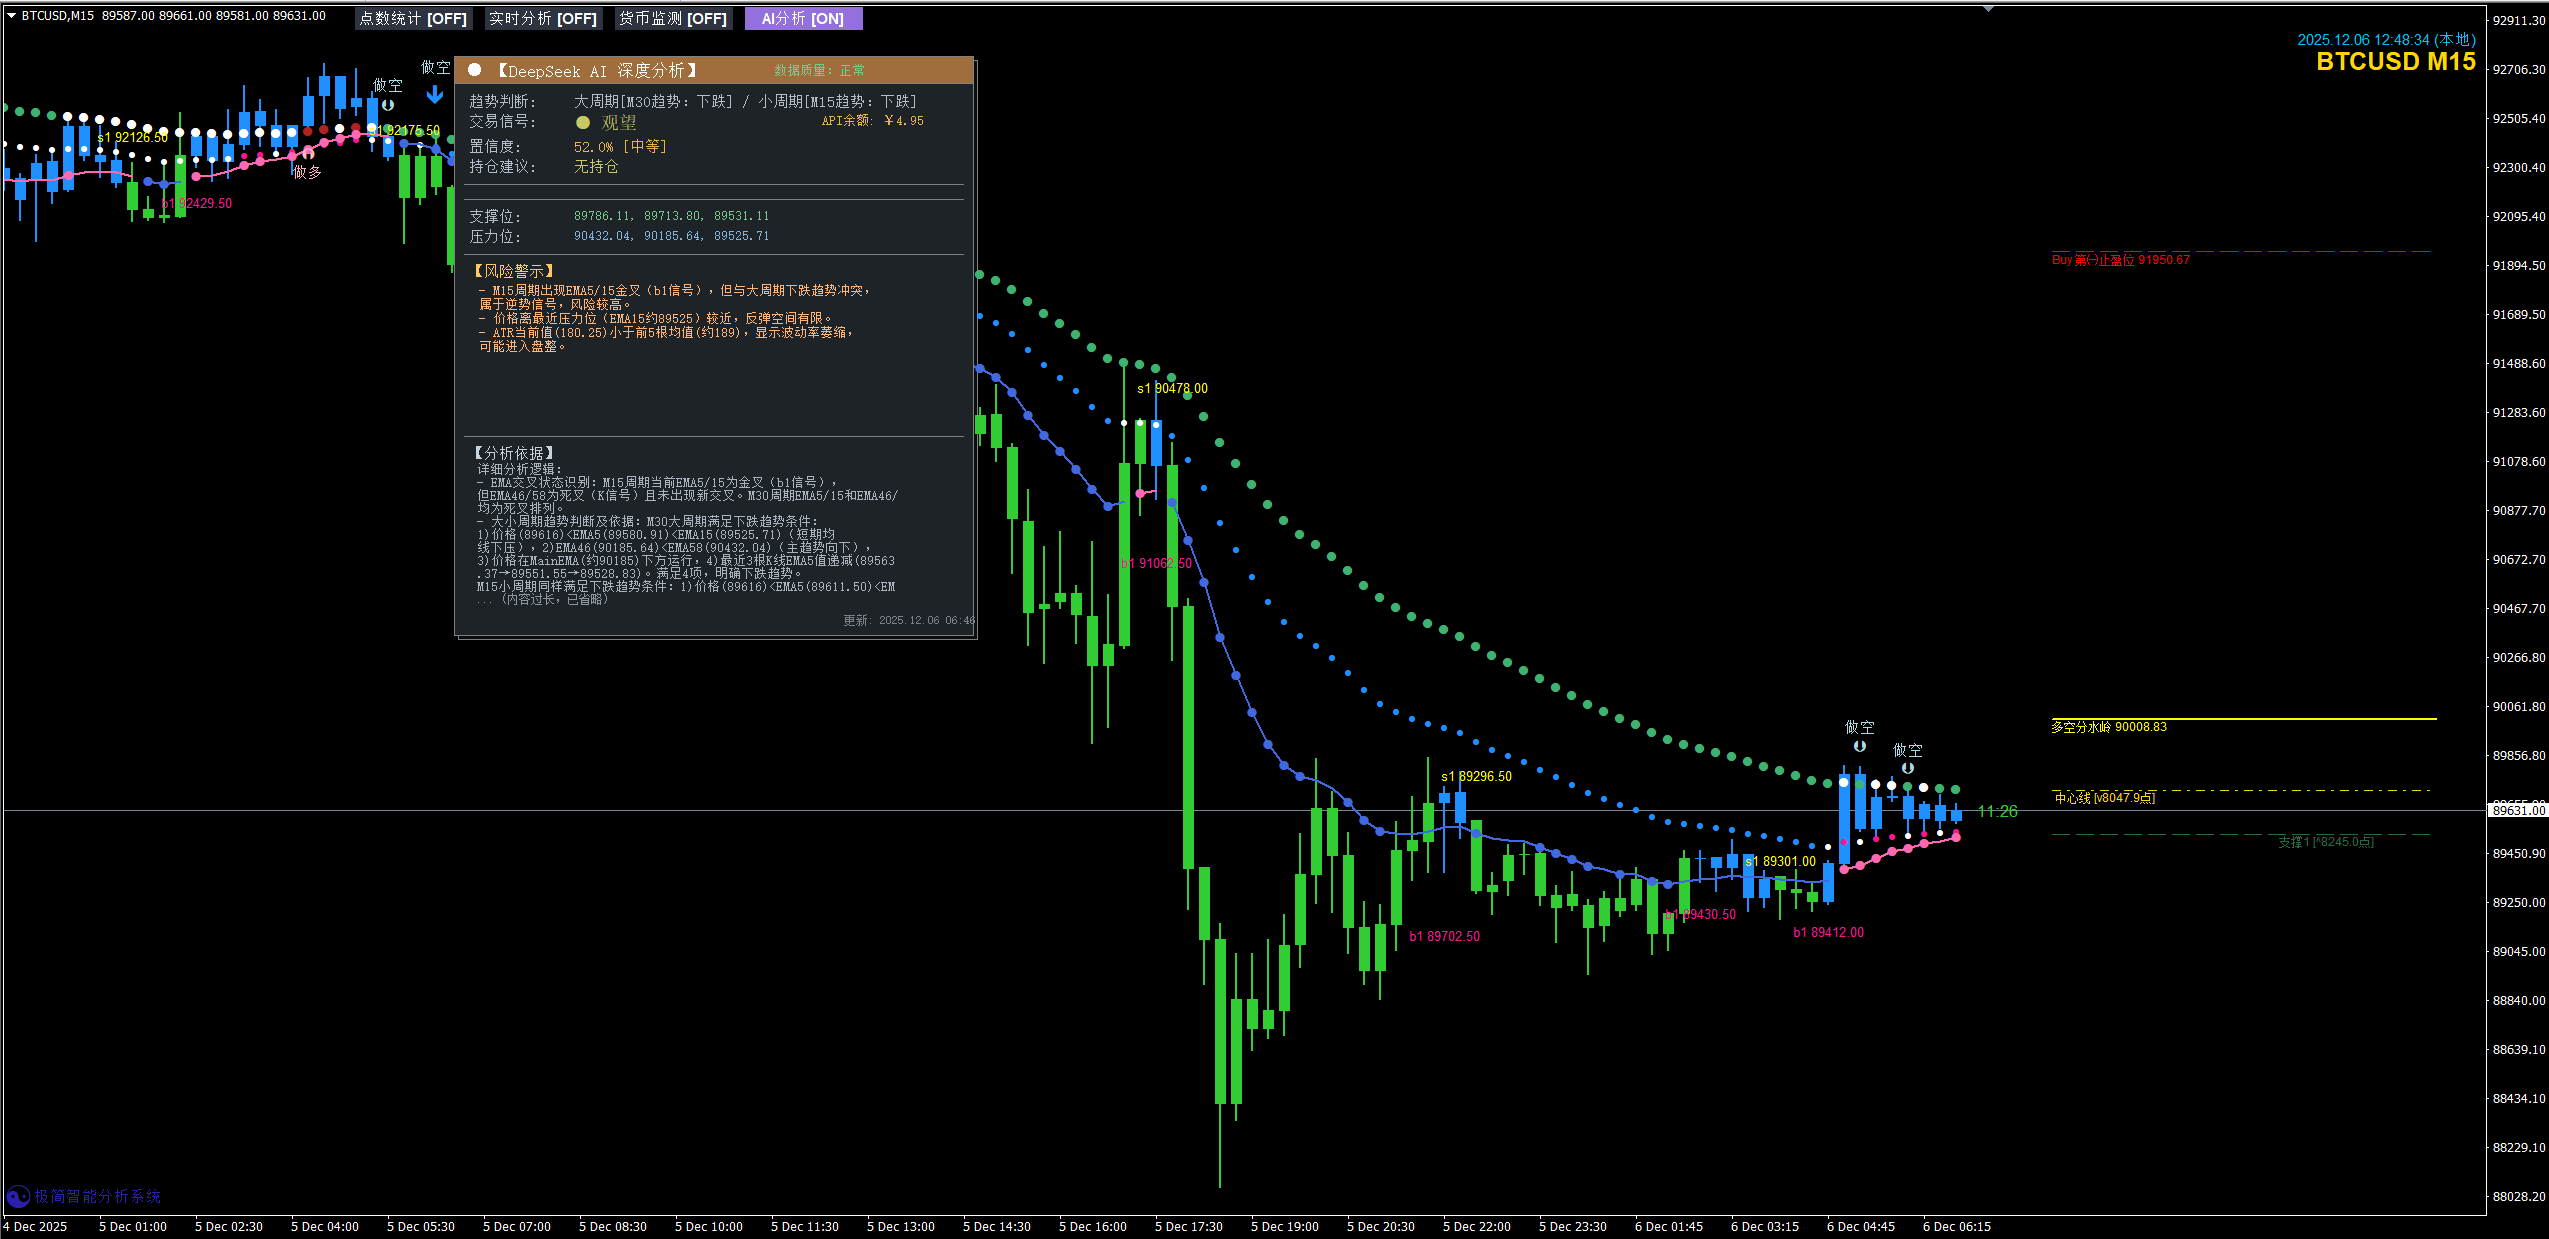
Task: Click the chart shift triangle marker at top
Action: click(1988, 8)
